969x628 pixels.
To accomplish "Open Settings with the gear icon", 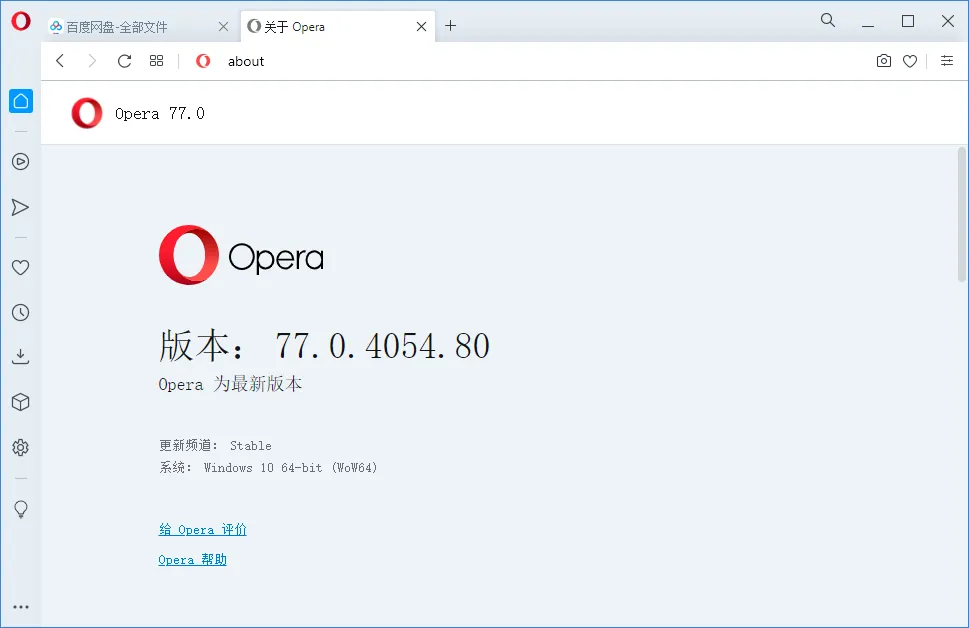I will pyautogui.click(x=20, y=447).
